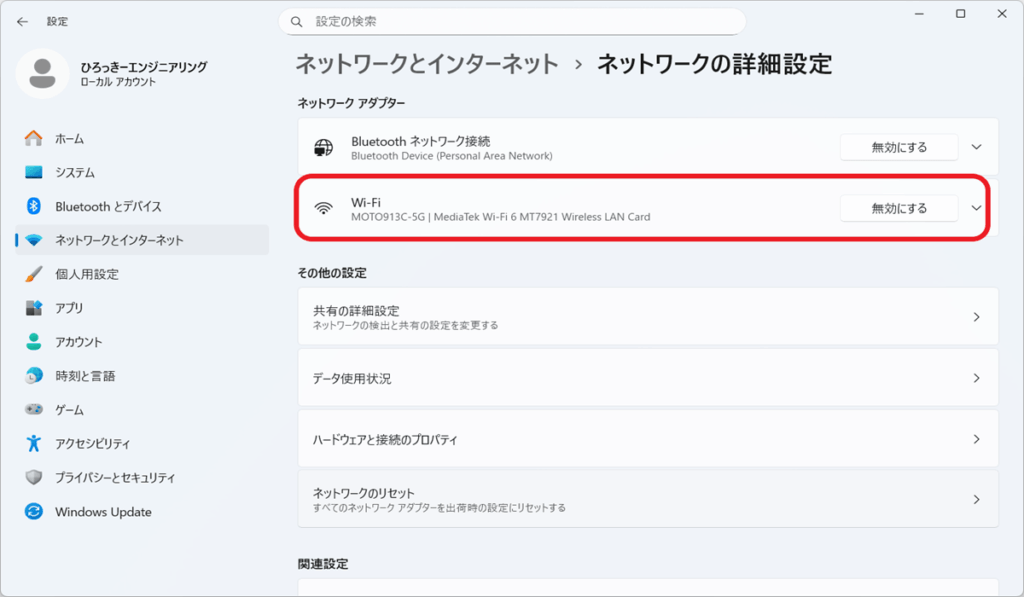Click the Bluetooth ネットワーク接続 adapter name
1024x597 pixels.
coord(421,141)
